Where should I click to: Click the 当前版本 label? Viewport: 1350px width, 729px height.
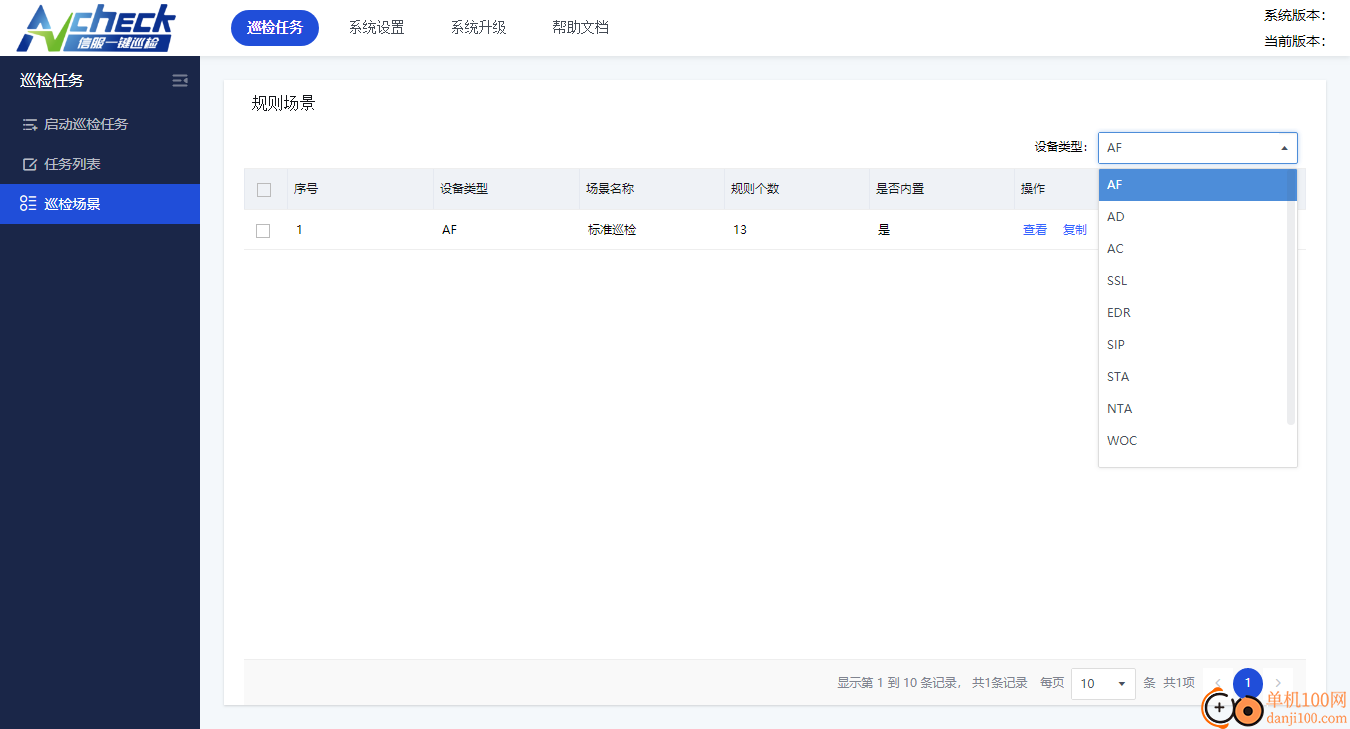(1295, 41)
